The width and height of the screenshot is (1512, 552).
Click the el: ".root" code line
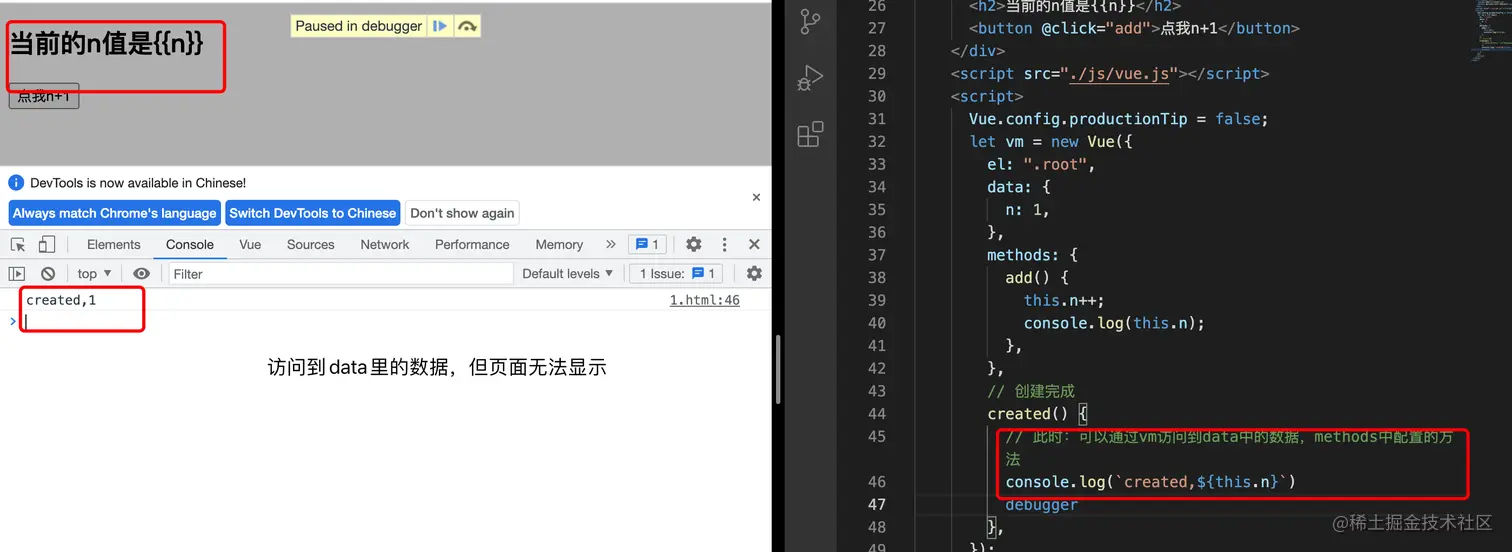click(x=1042, y=164)
